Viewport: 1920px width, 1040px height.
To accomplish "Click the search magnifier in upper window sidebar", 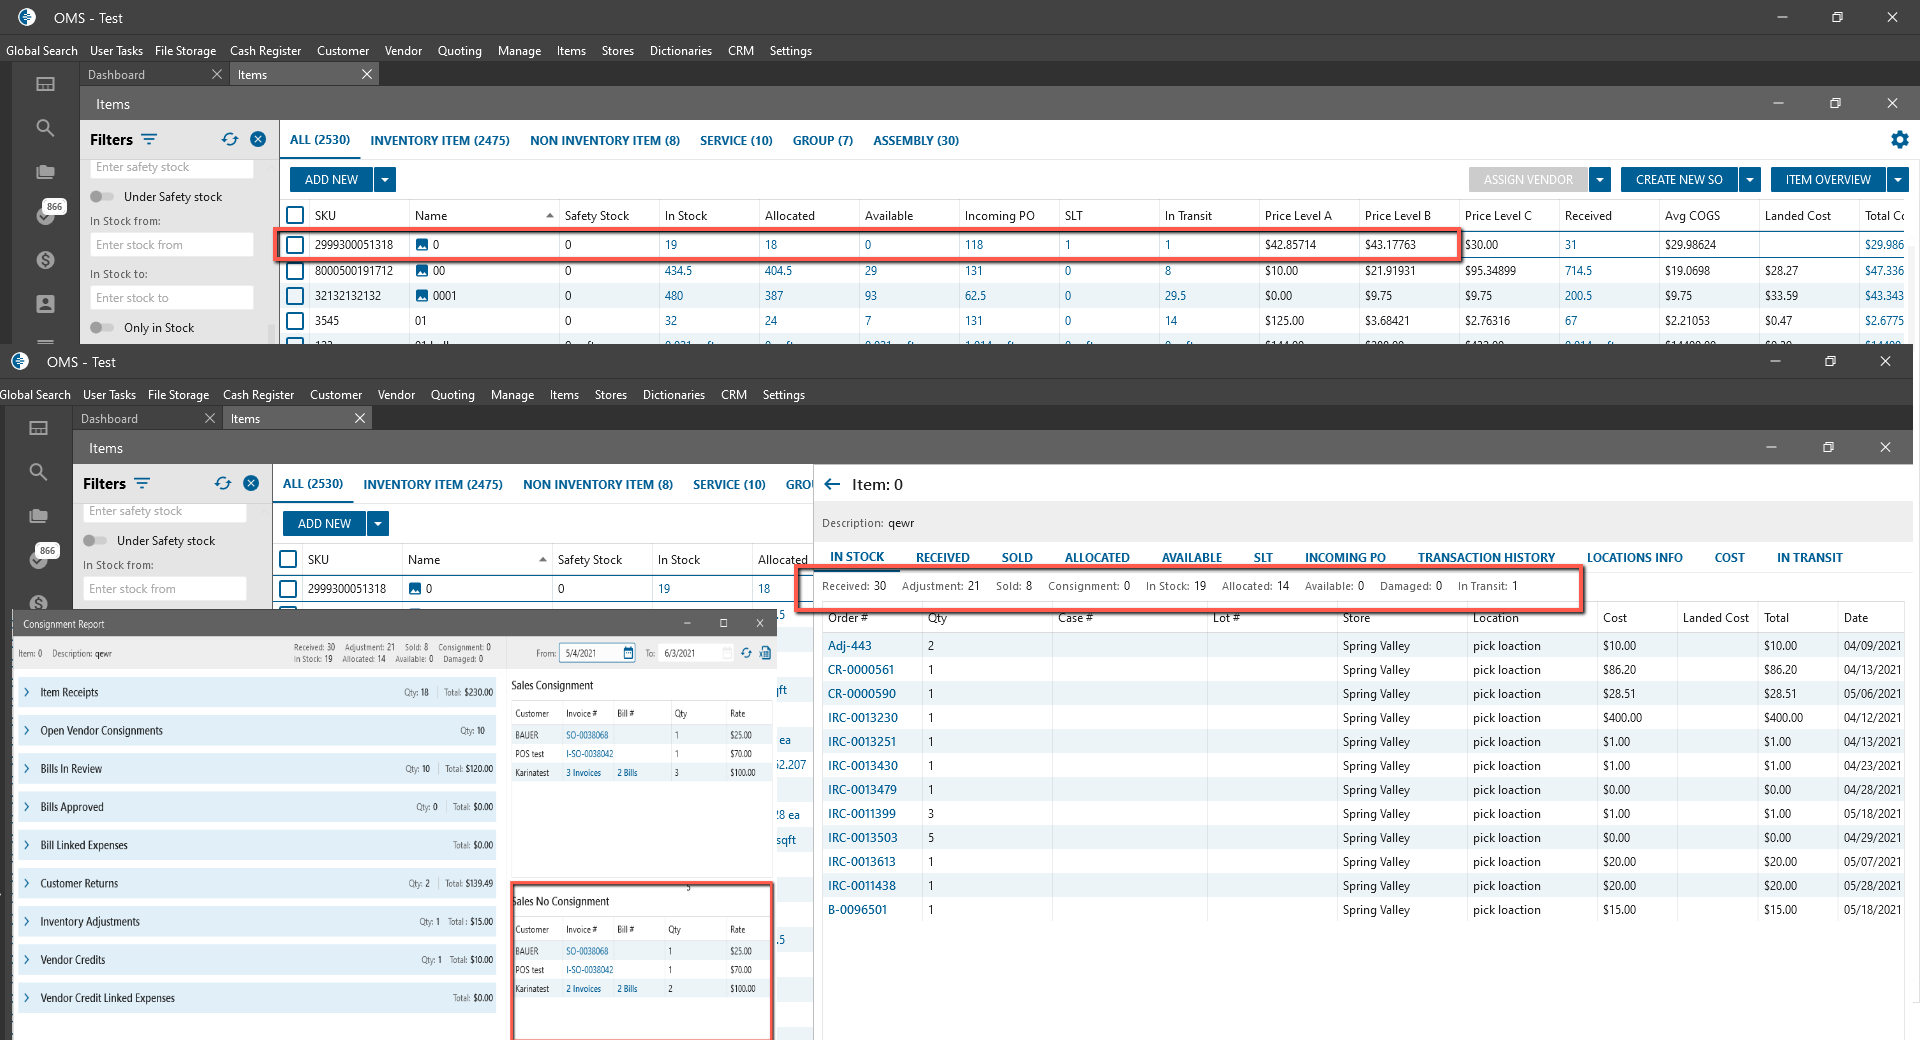I will [x=45, y=128].
